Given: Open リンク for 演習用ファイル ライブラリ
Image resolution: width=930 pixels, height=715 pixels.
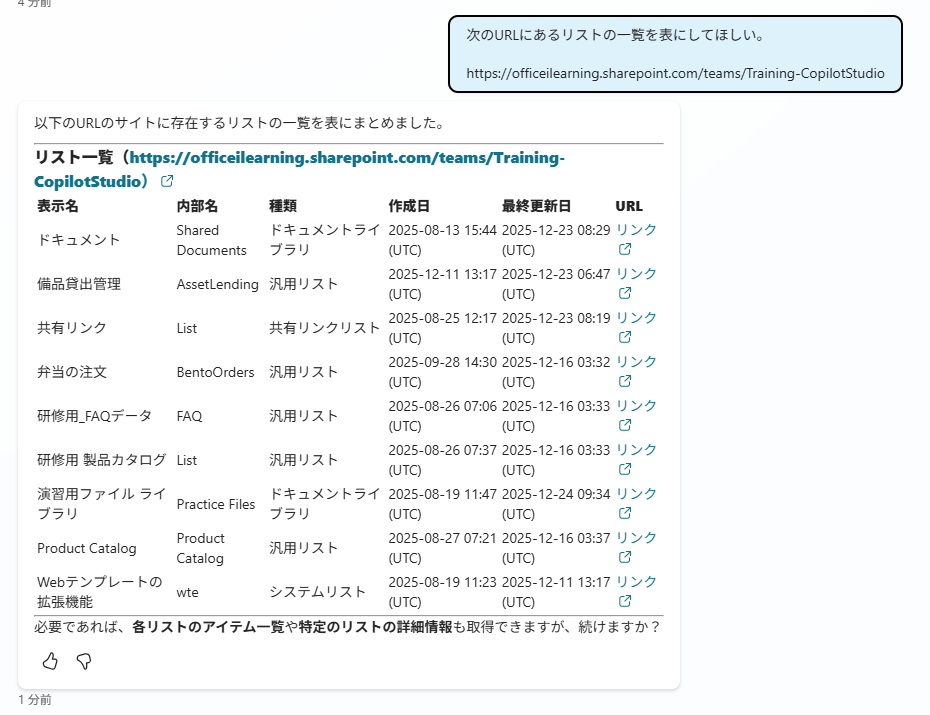Looking at the screenshot, I should (636, 493).
